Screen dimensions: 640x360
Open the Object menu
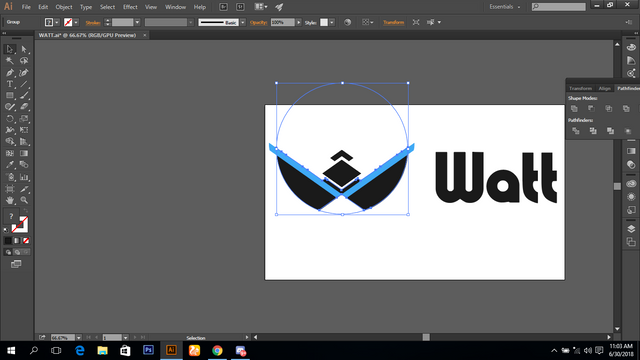pyautogui.click(x=64, y=7)
